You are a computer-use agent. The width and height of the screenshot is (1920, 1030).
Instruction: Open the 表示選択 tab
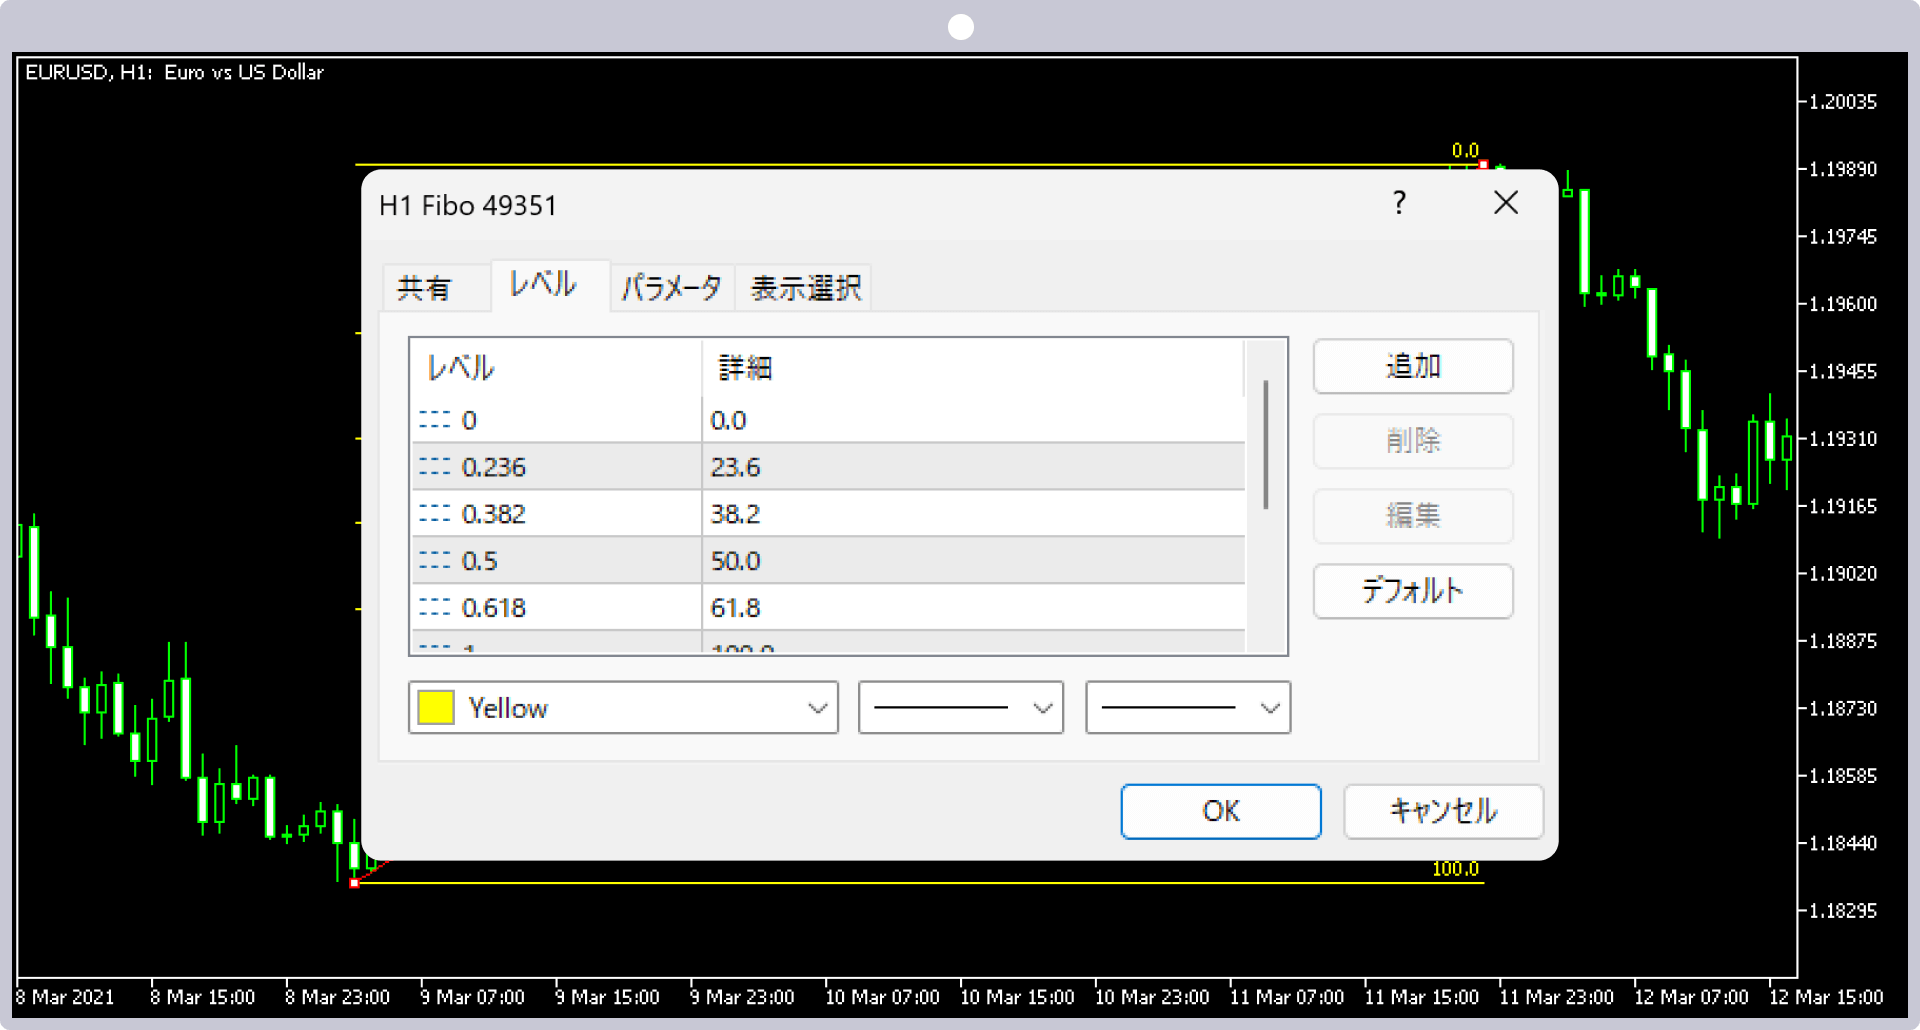pyautogui.click(x=805, y=288)
